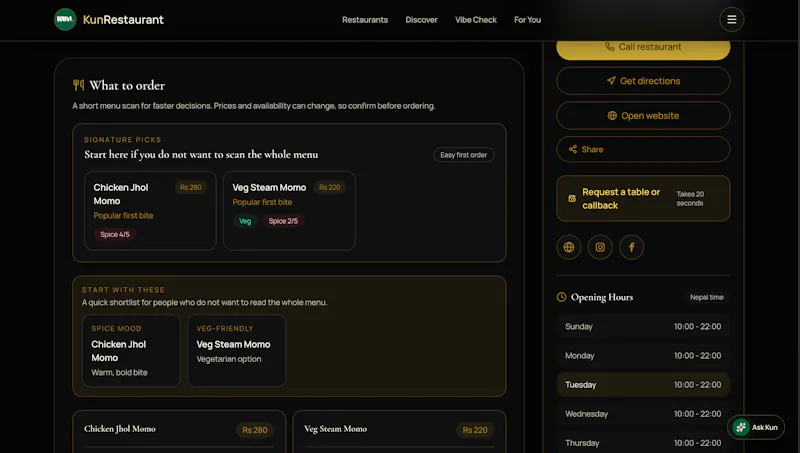Click the KunRestaurant green logo icon
This screenshot has height=453, width=800.
point(65,19)
